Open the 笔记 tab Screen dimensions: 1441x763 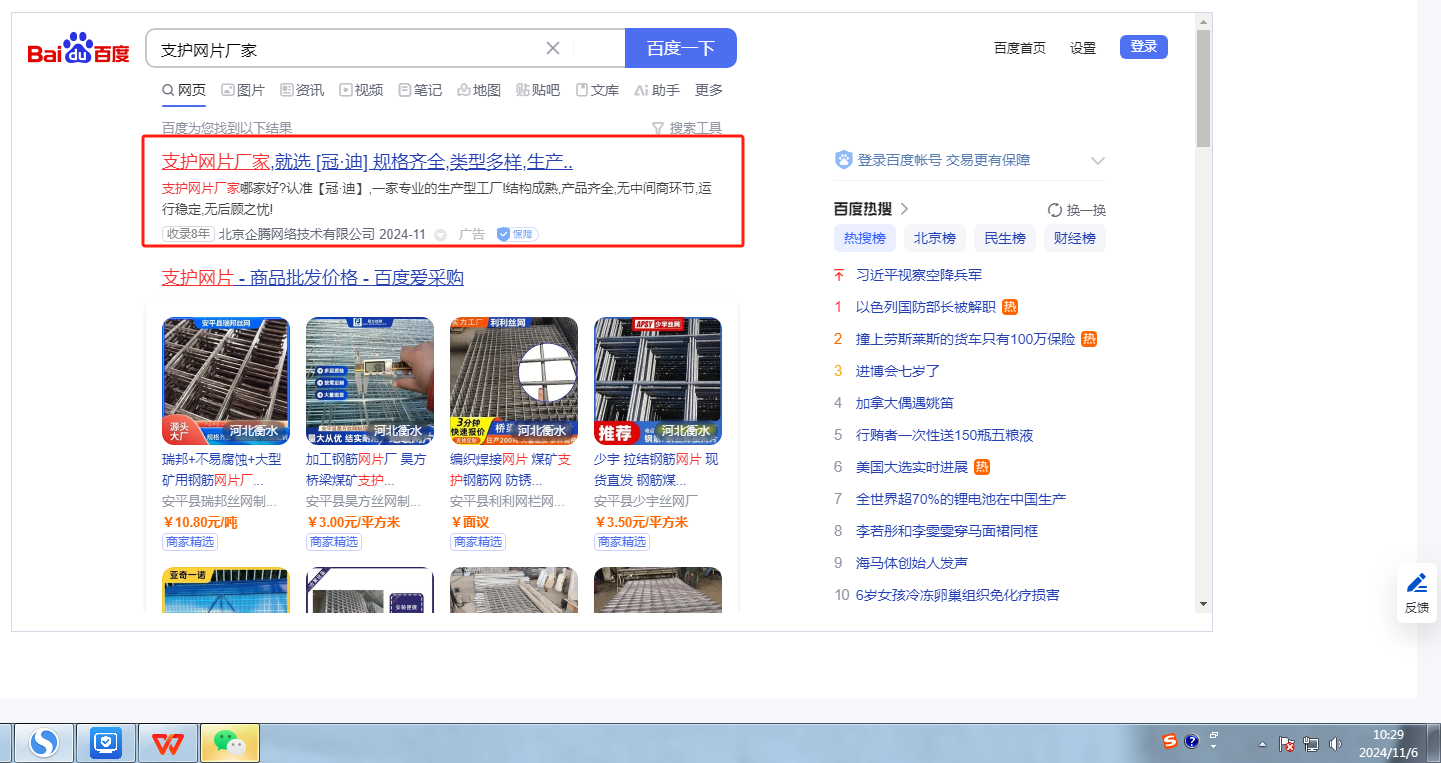coord(420,90)
